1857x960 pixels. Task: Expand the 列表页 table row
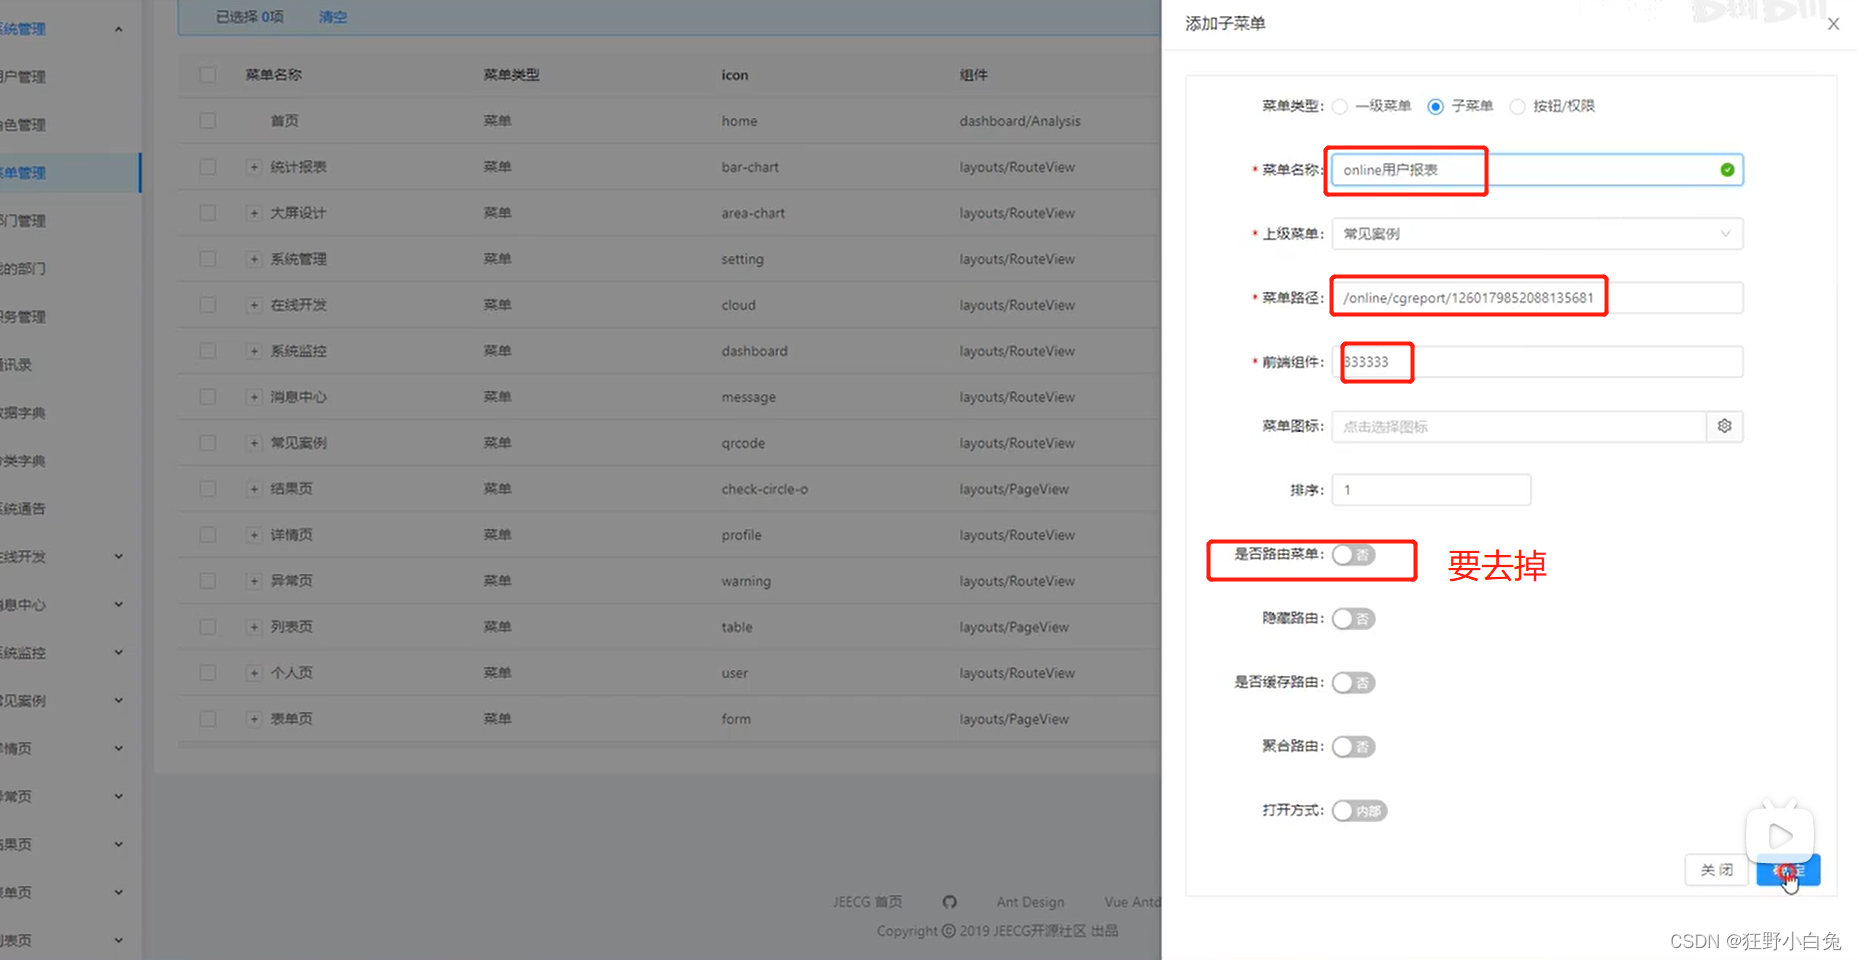pos(254,627)
